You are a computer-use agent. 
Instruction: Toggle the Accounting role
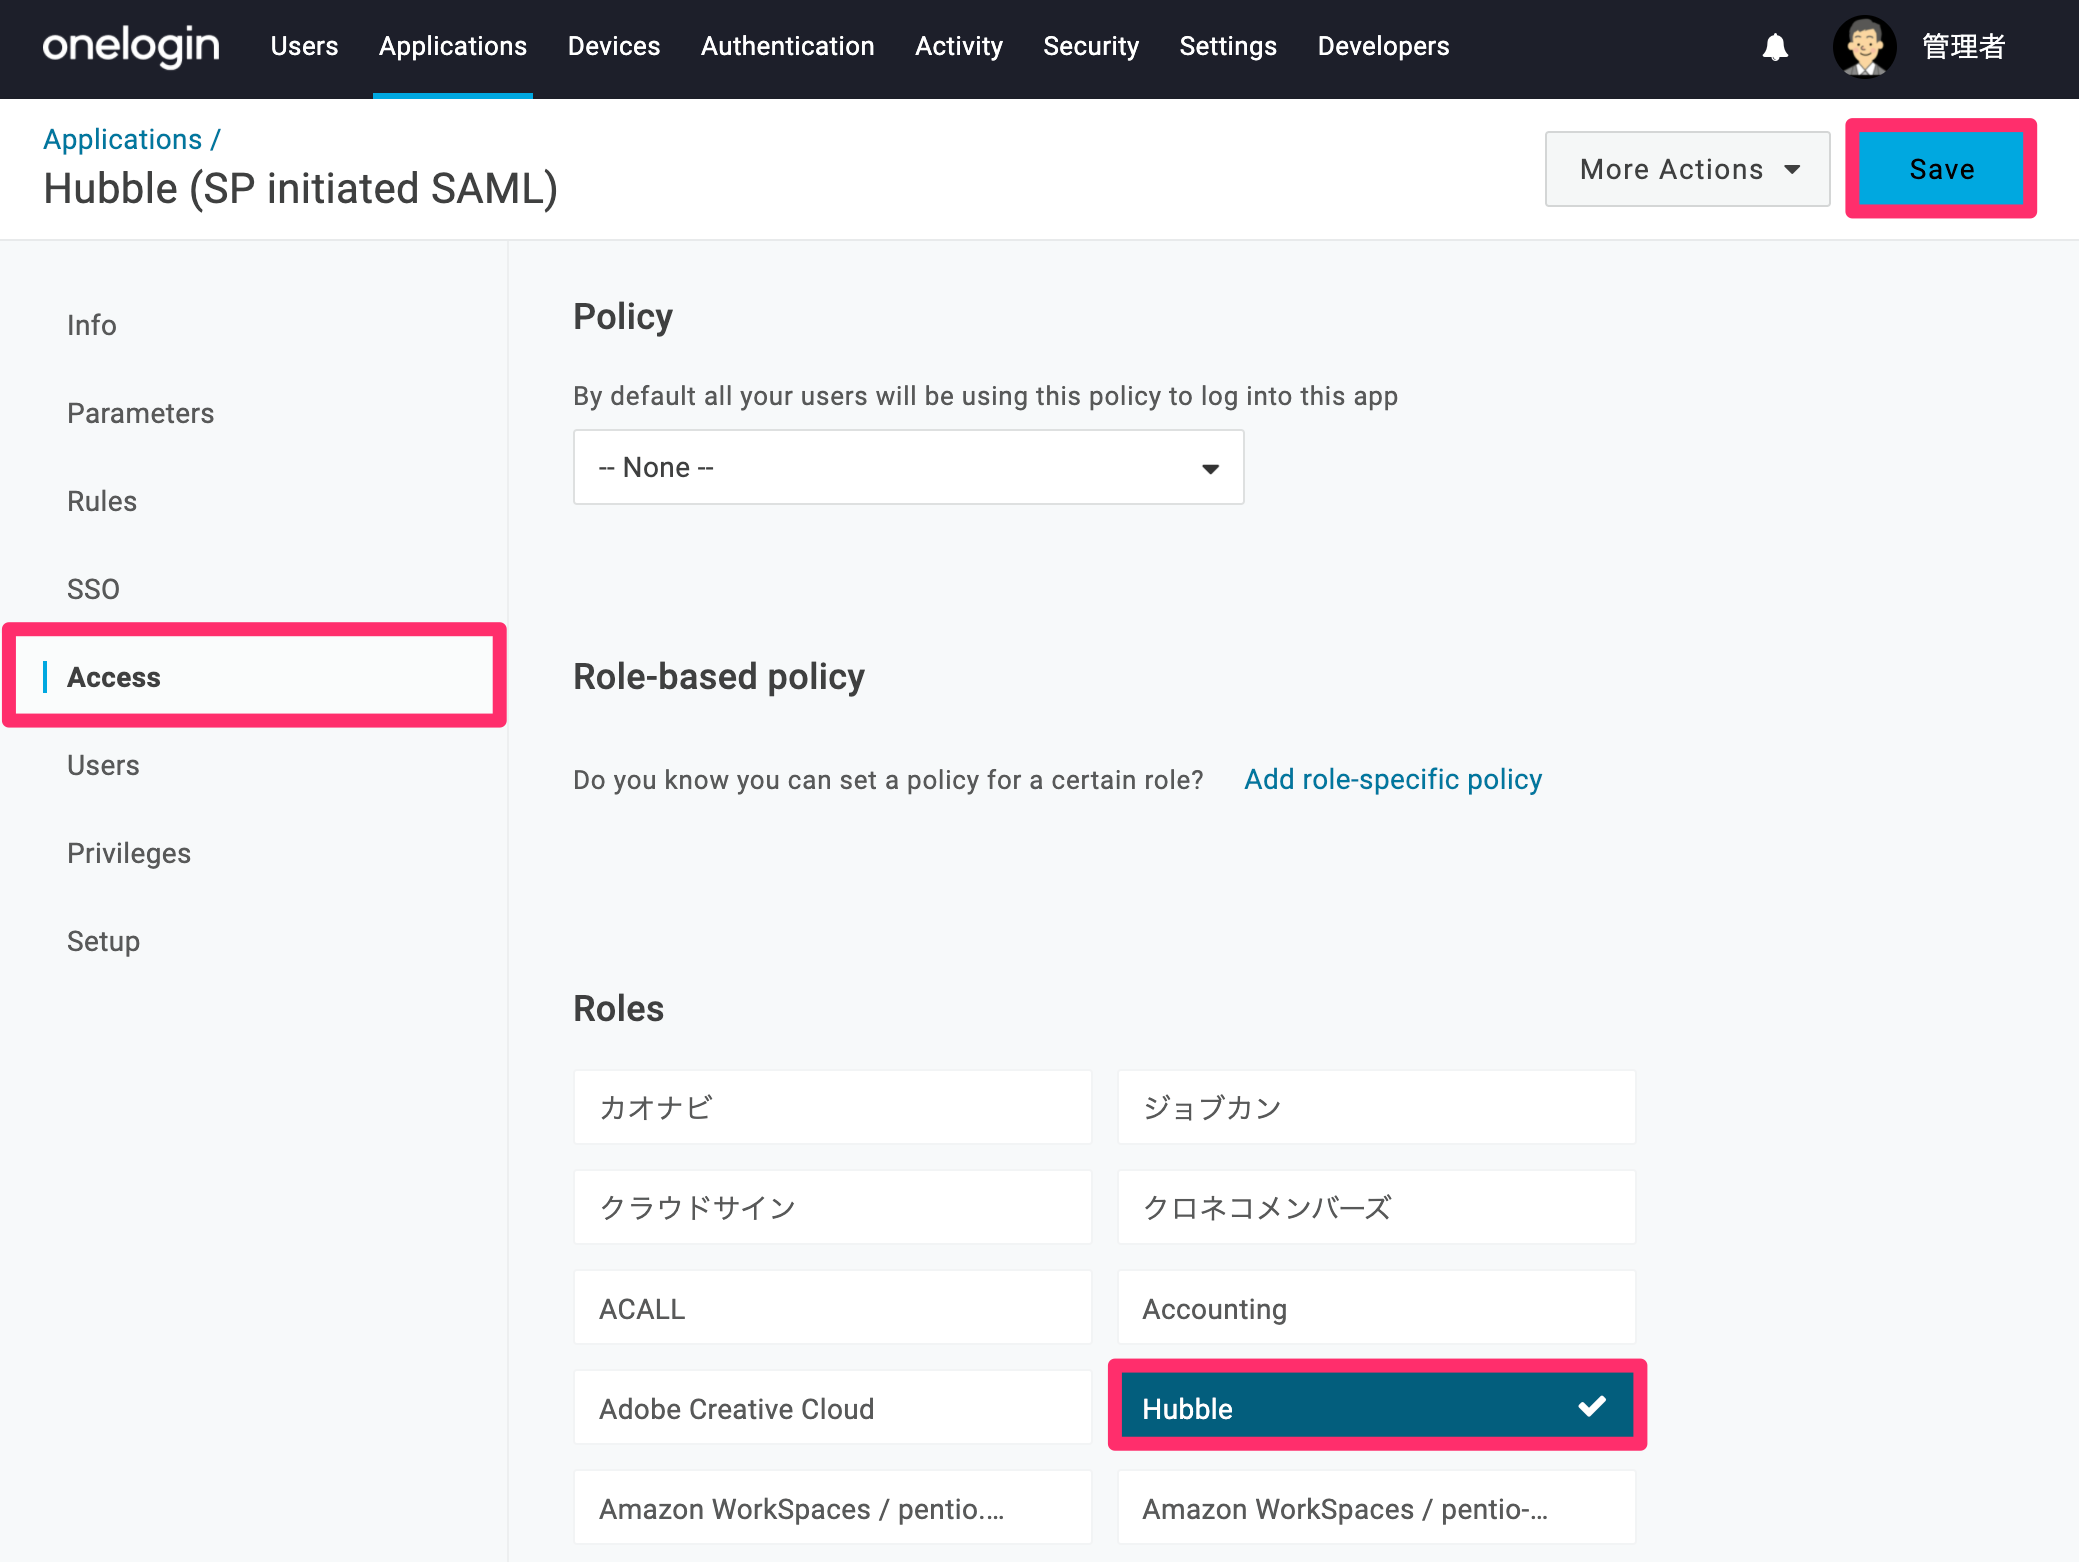pyautogui.click(x=1376, y=1307)
